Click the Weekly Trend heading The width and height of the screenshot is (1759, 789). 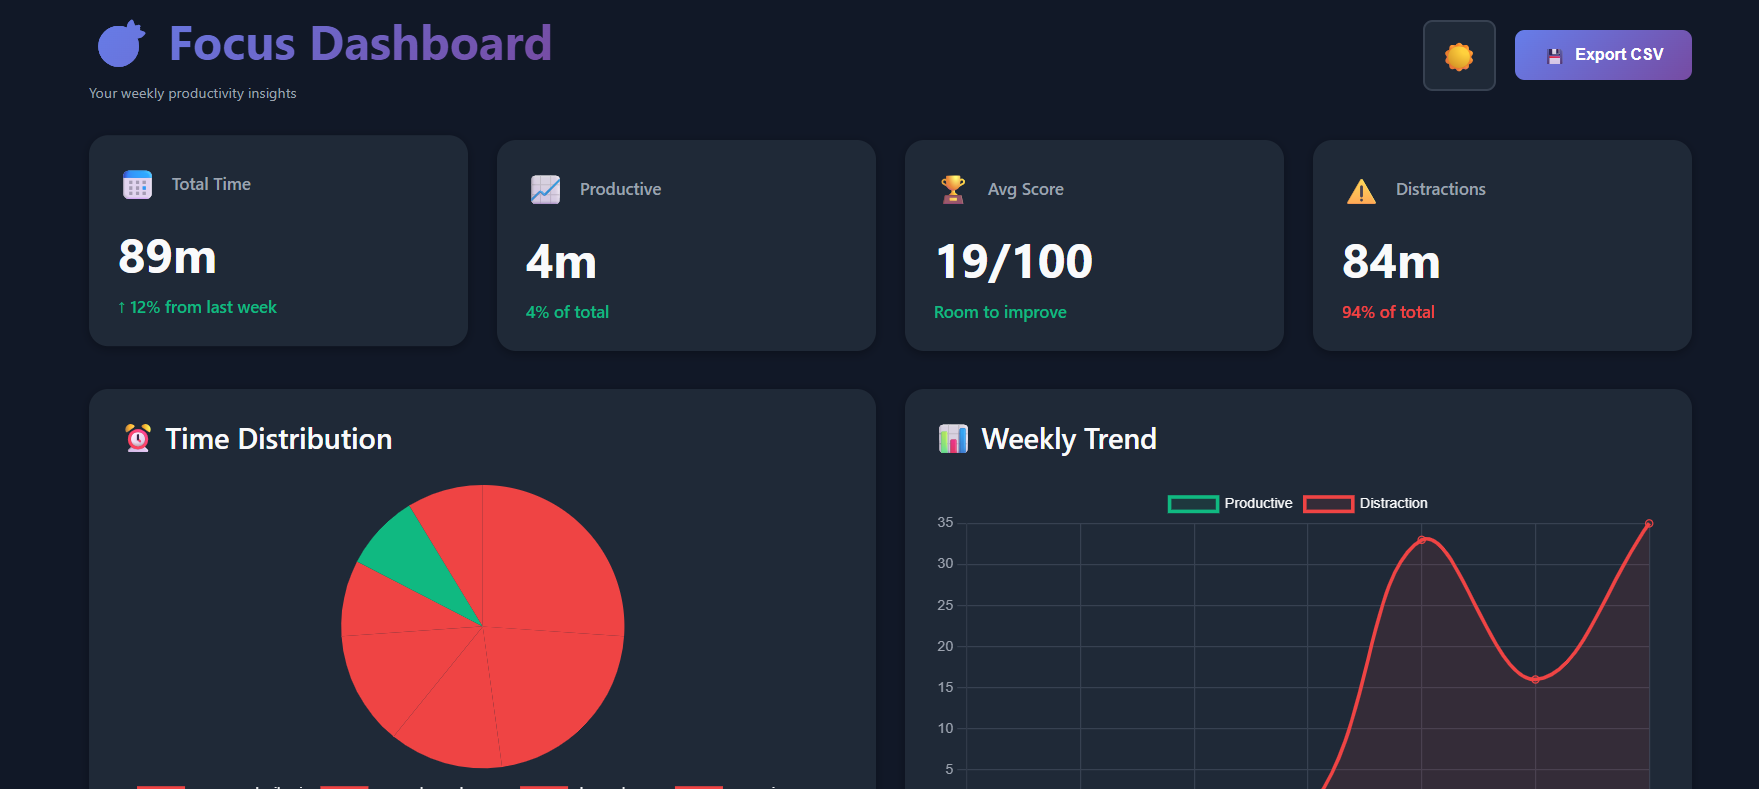click(1069, 438)
